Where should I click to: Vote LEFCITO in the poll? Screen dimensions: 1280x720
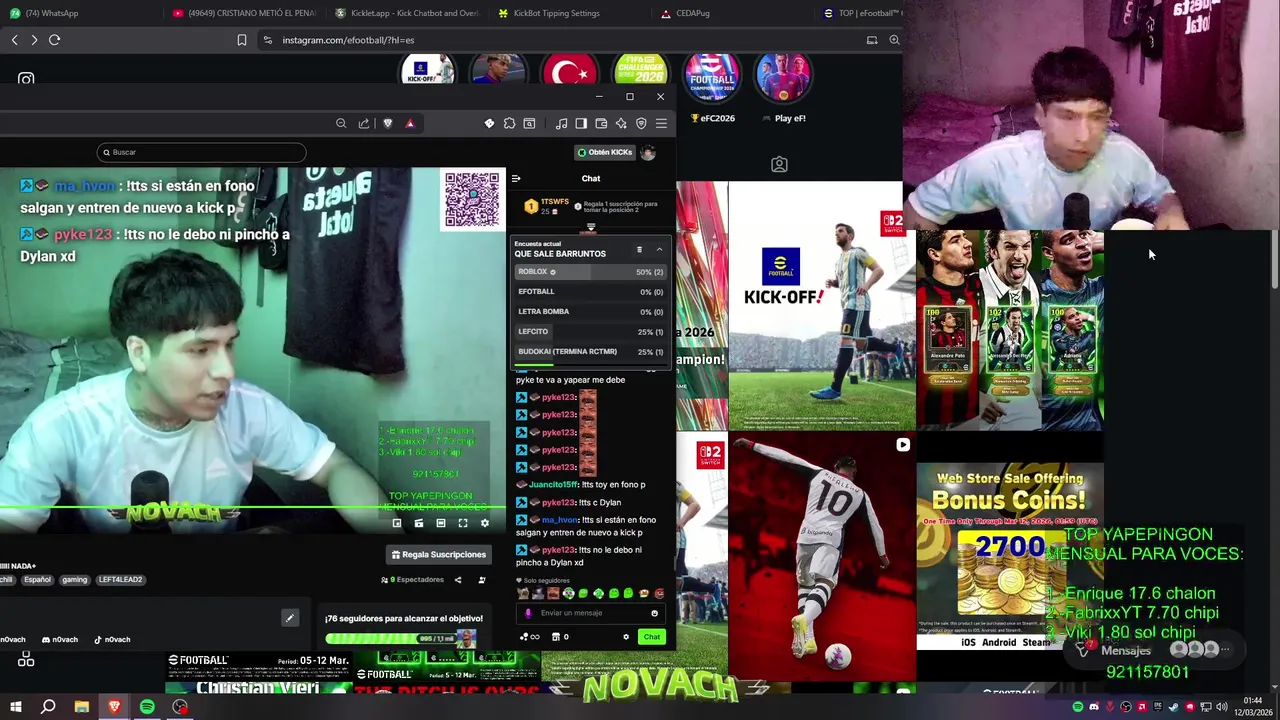click(590, 332)
